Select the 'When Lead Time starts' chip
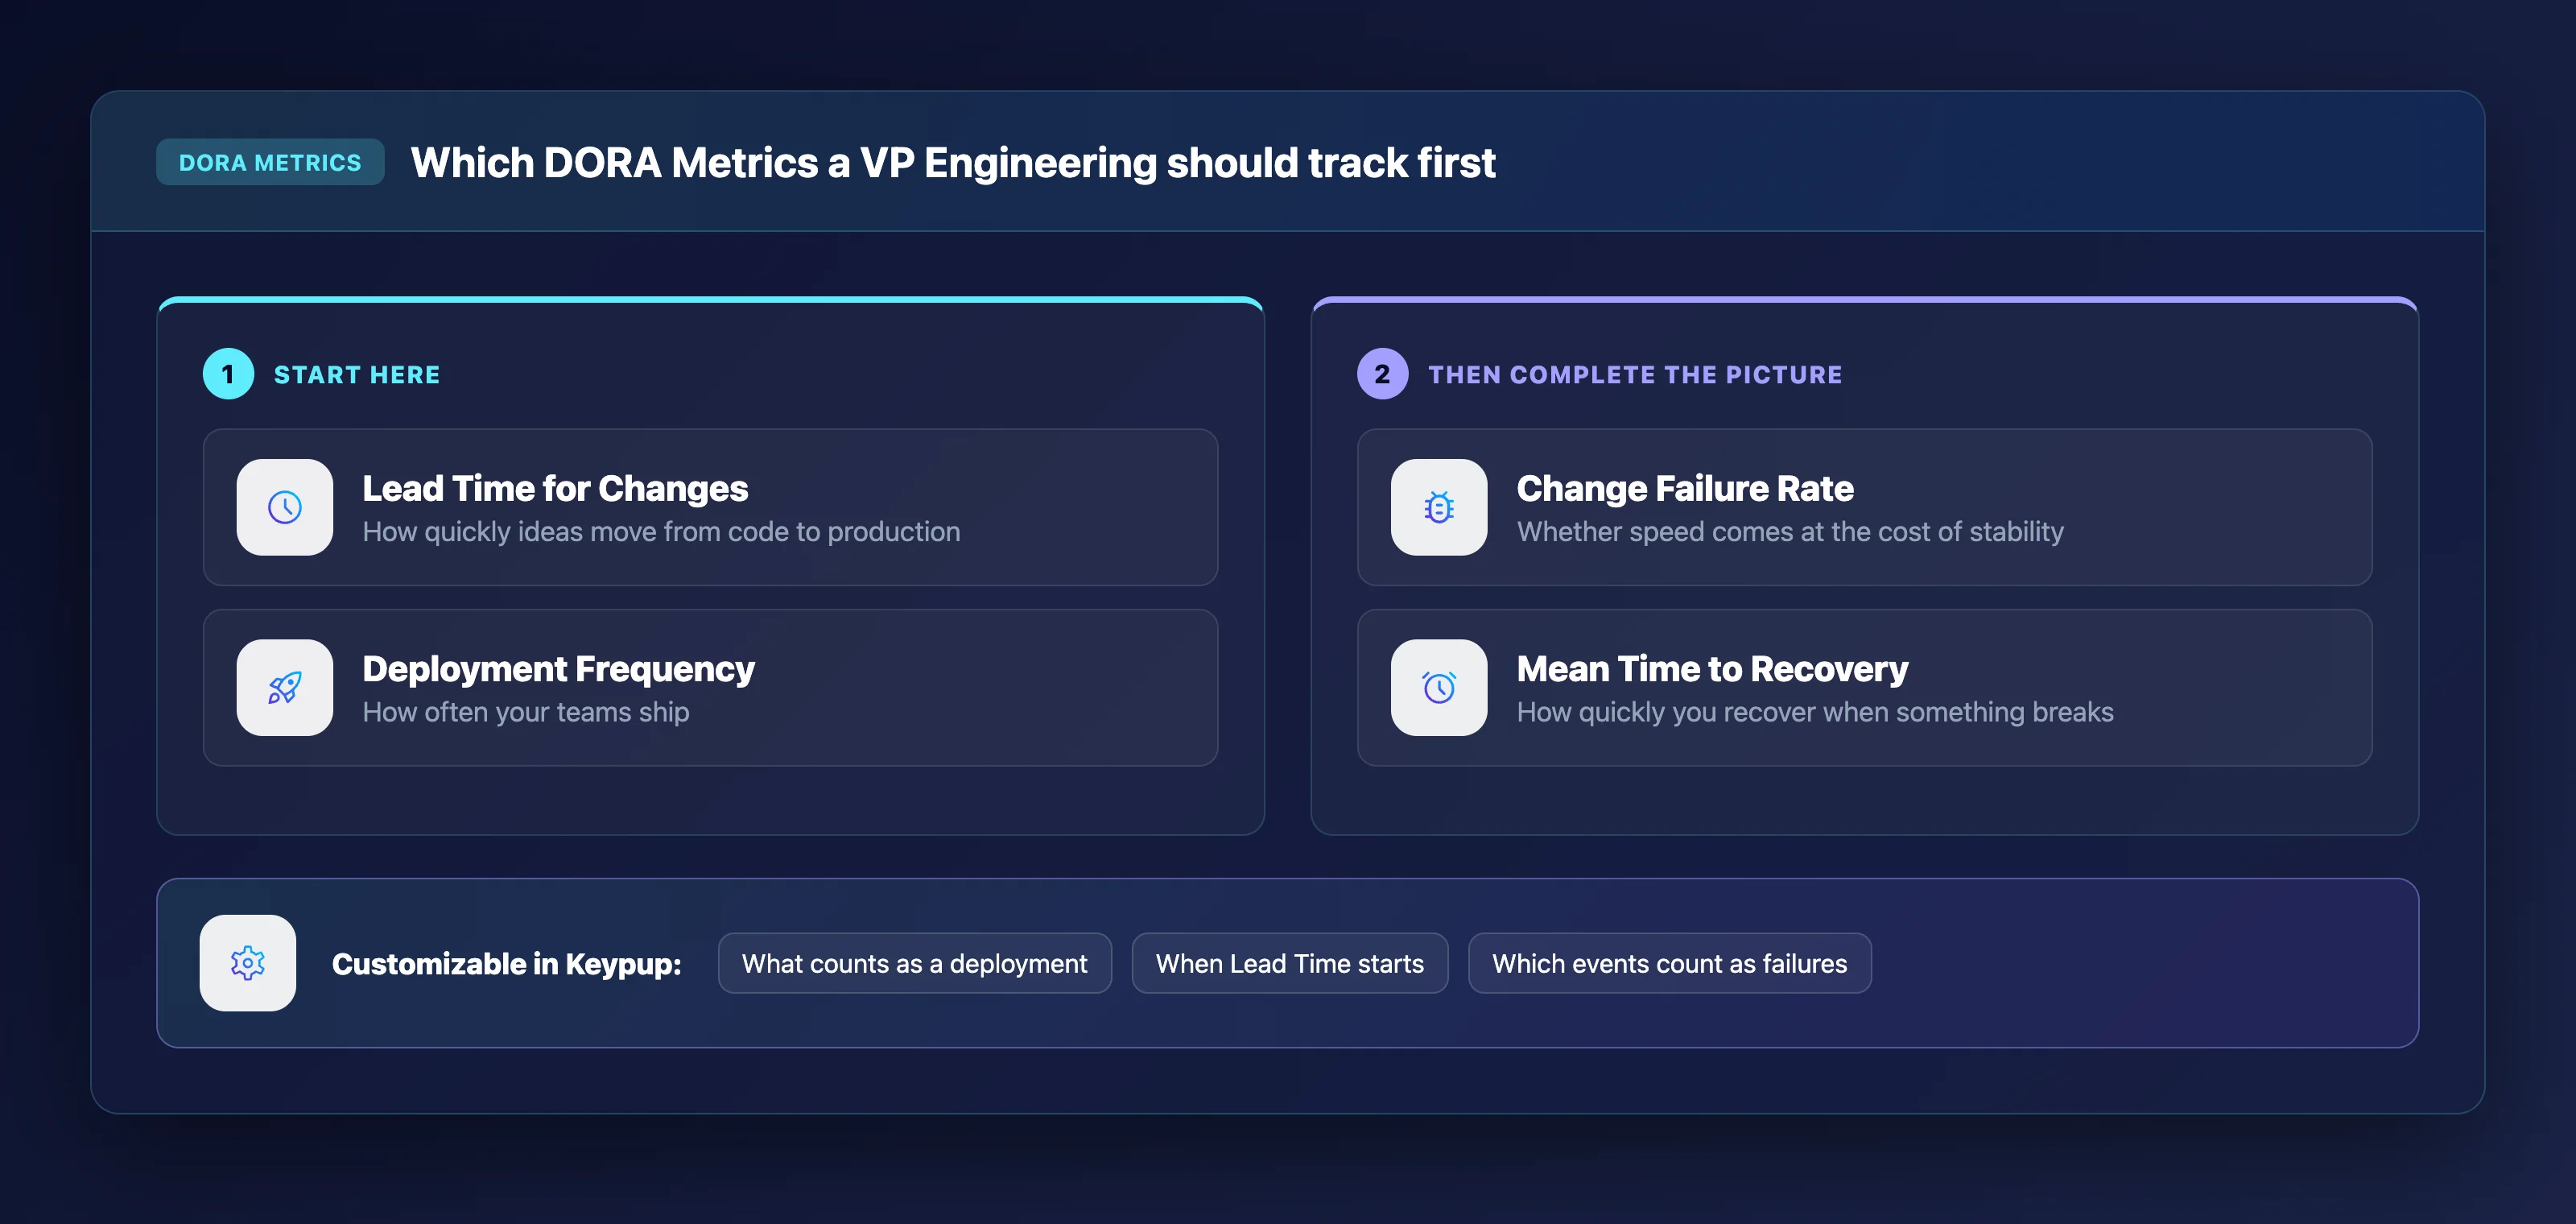This screenshot has width=2576, height=1224. [1289, 963]
